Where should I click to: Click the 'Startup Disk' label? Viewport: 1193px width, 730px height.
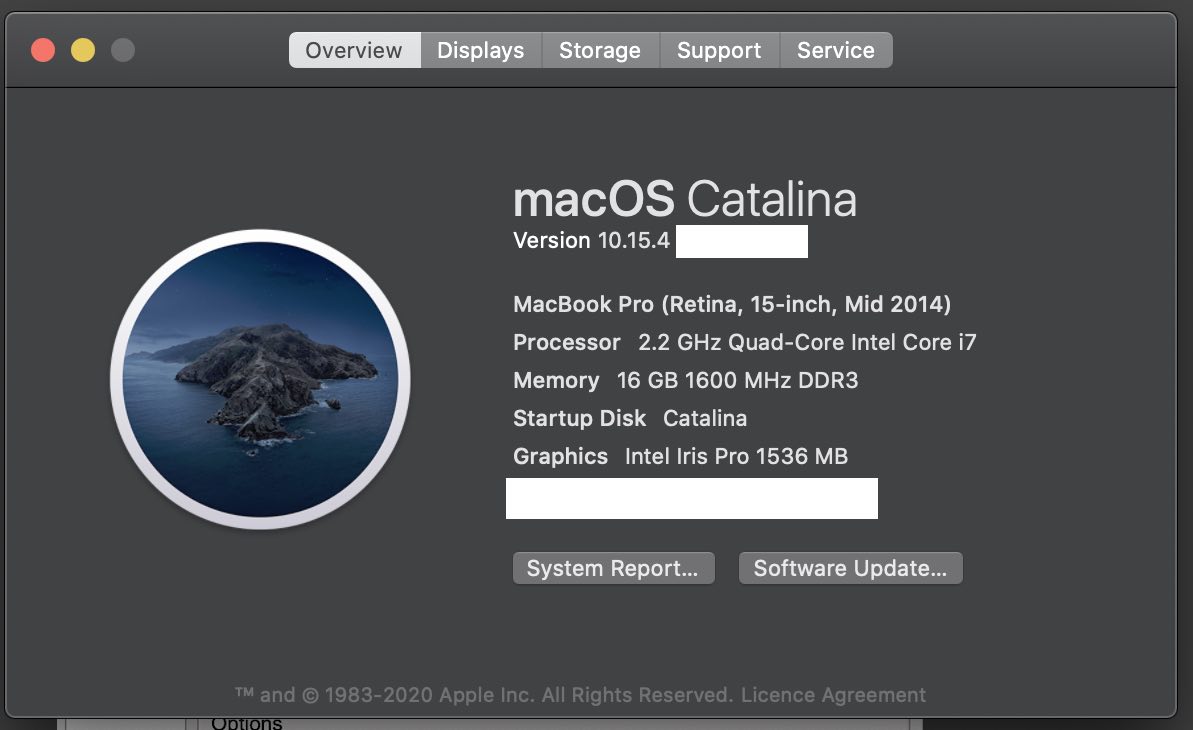click(580, 419)
